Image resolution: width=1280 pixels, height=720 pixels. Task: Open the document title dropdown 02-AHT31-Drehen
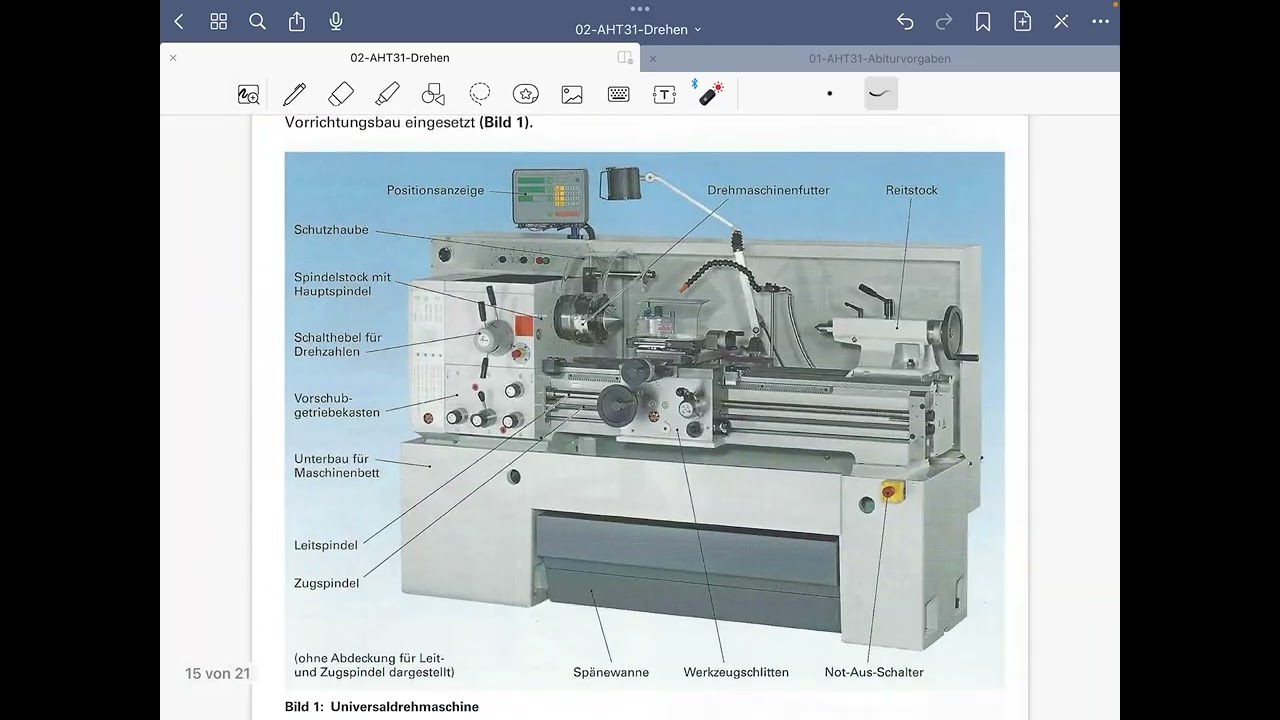(639, 30)
